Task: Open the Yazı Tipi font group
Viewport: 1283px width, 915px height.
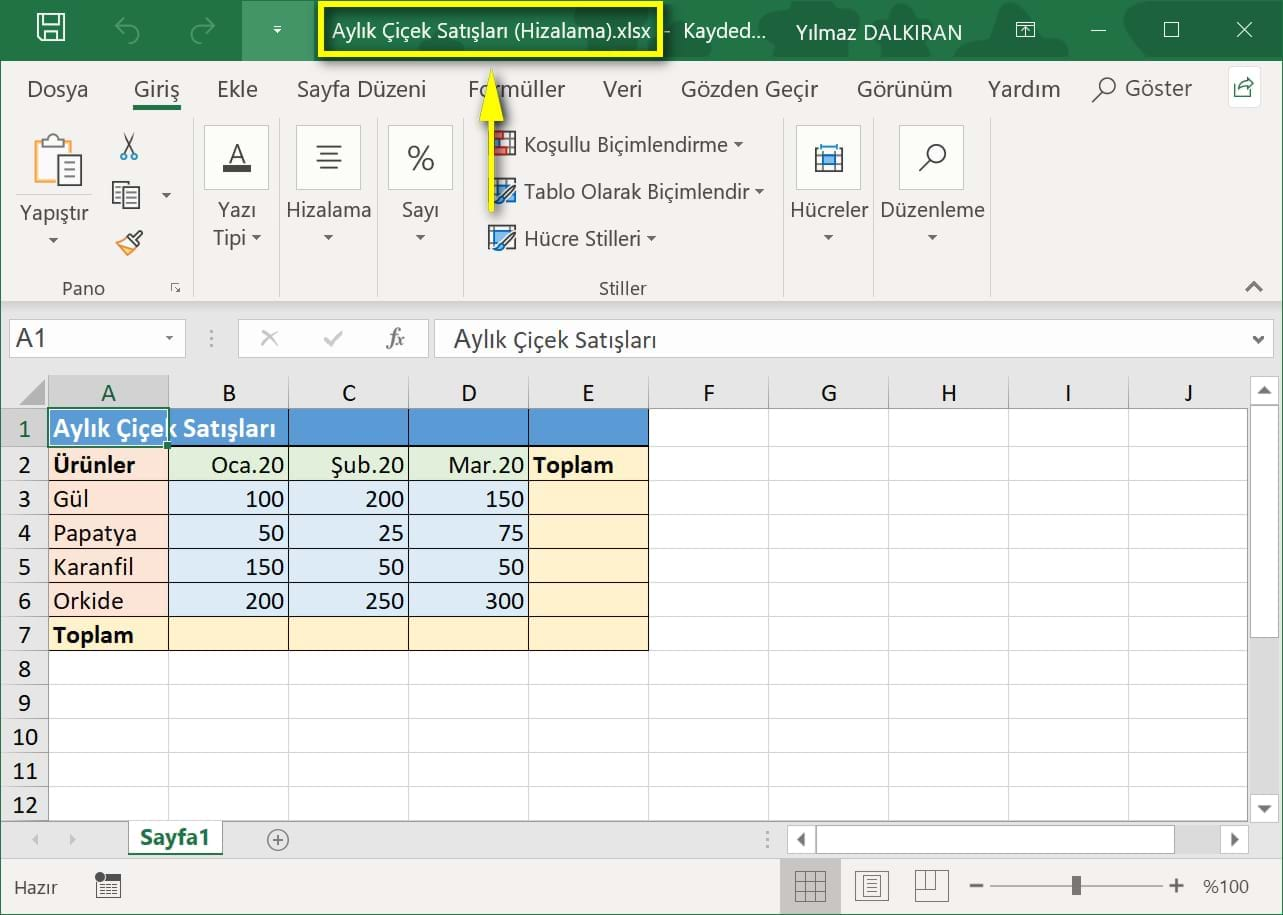Action: [x=236, y=189]
